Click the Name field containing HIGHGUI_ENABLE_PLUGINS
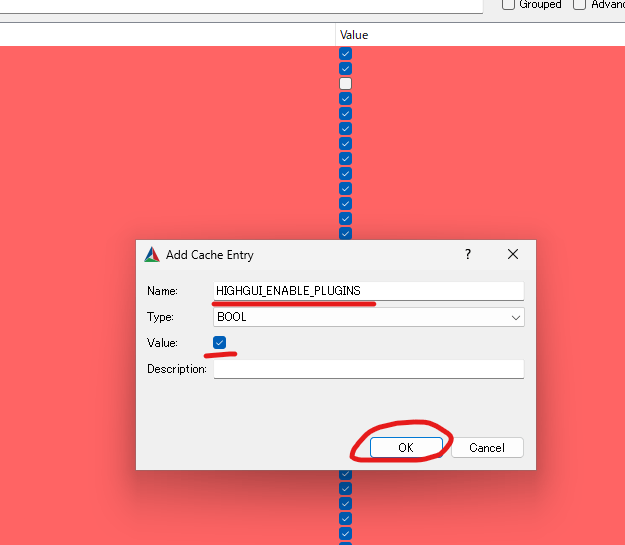This screenshot has width=625, height=545. tap(369, 291)
